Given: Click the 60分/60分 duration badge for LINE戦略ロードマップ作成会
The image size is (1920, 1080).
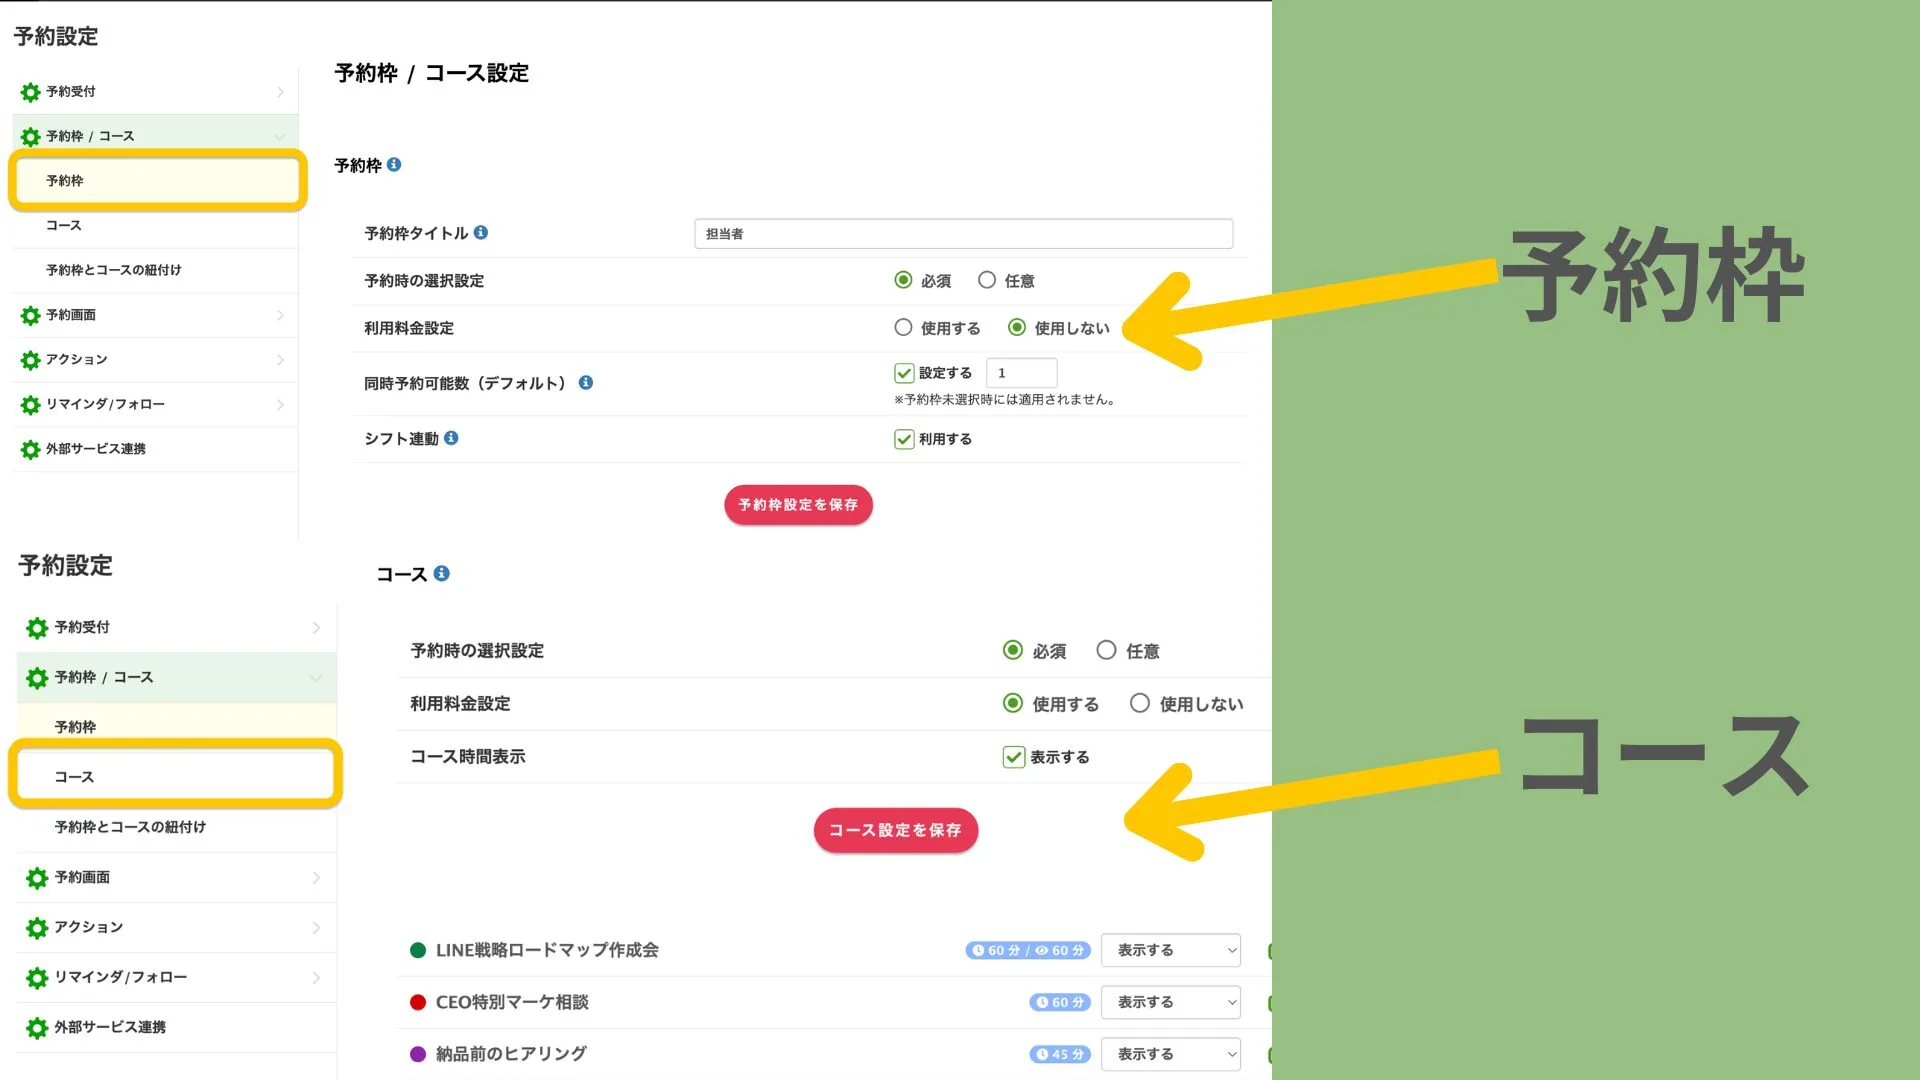Looking at the screenshot, I should pos(1028,950).
